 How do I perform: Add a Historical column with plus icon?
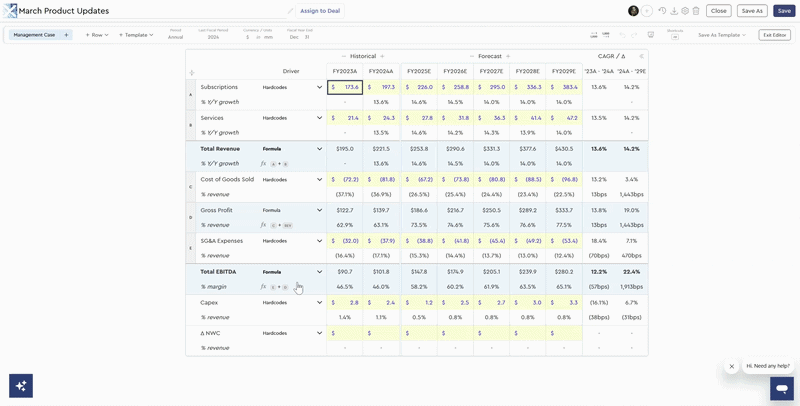(x=382, y=57)
